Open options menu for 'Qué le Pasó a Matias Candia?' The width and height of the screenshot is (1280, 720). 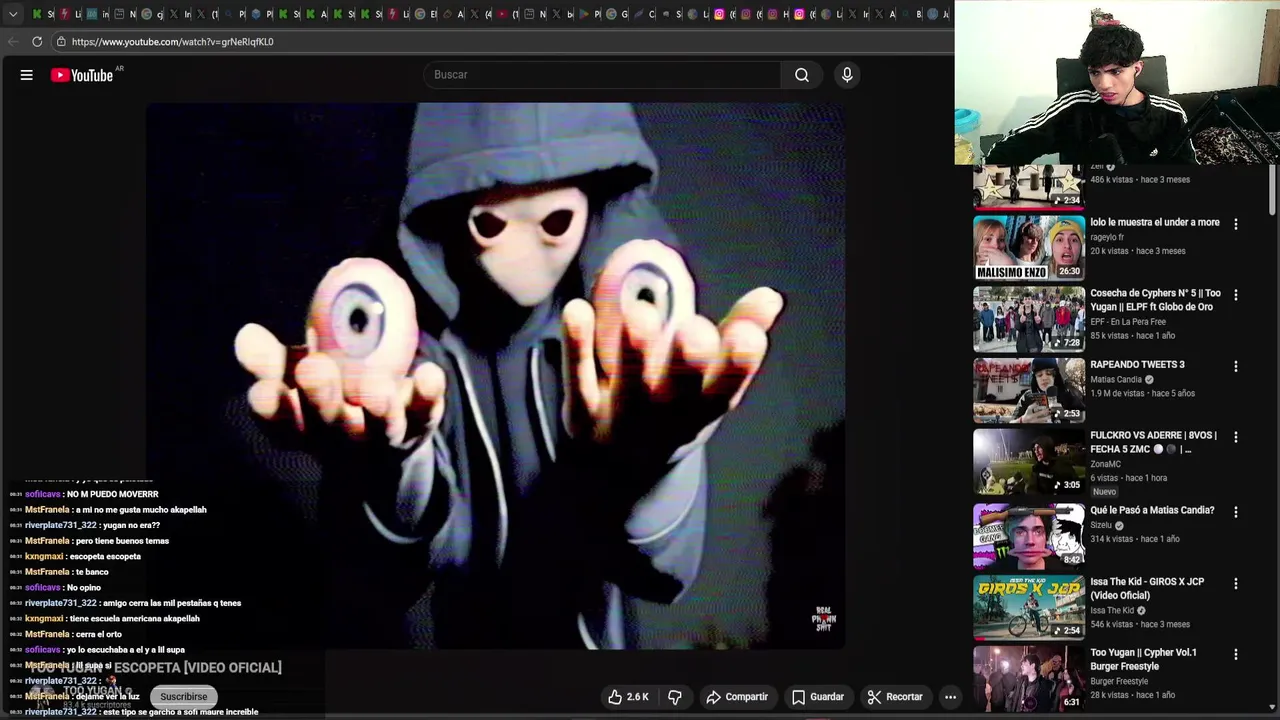pyautogui.click(x=1236, y=512)
